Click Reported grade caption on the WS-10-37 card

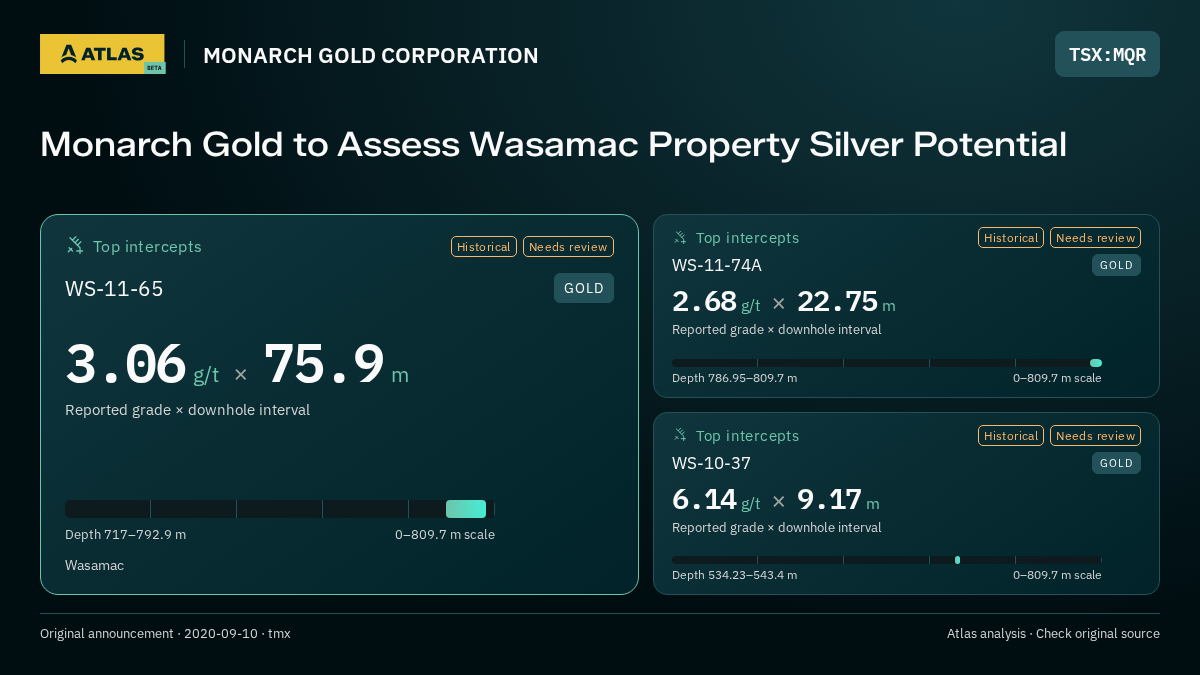click(776, 528)
